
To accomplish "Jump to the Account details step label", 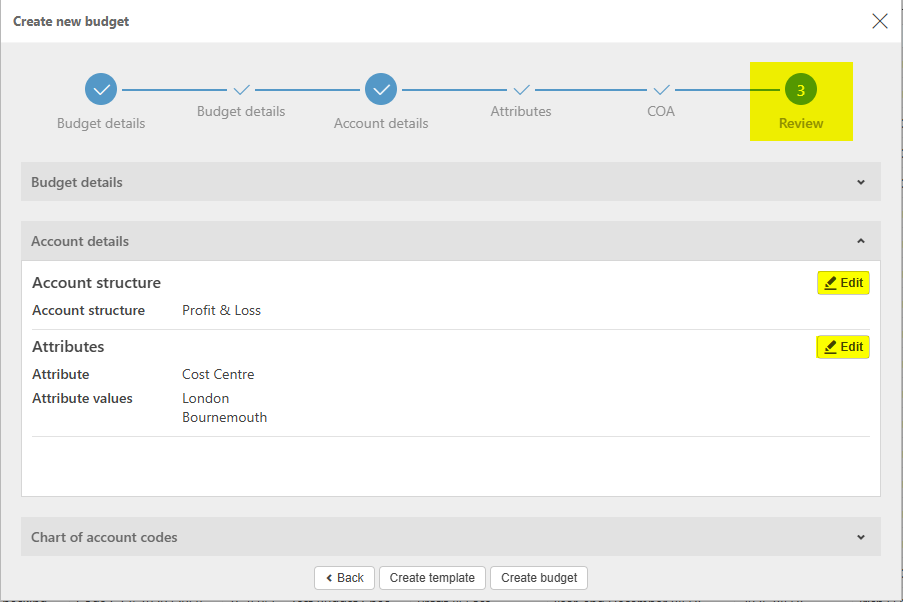I will pos(381,124).
